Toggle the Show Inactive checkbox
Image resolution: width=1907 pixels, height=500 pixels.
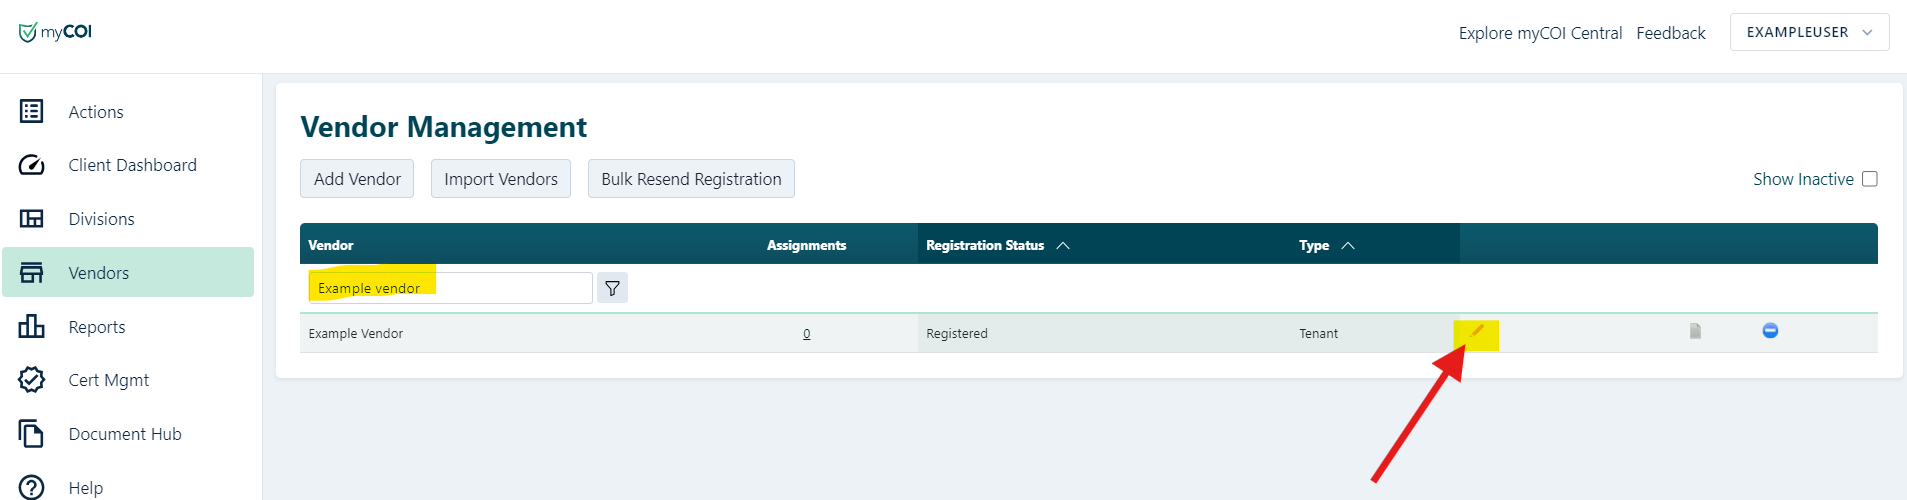[1869, 179]
